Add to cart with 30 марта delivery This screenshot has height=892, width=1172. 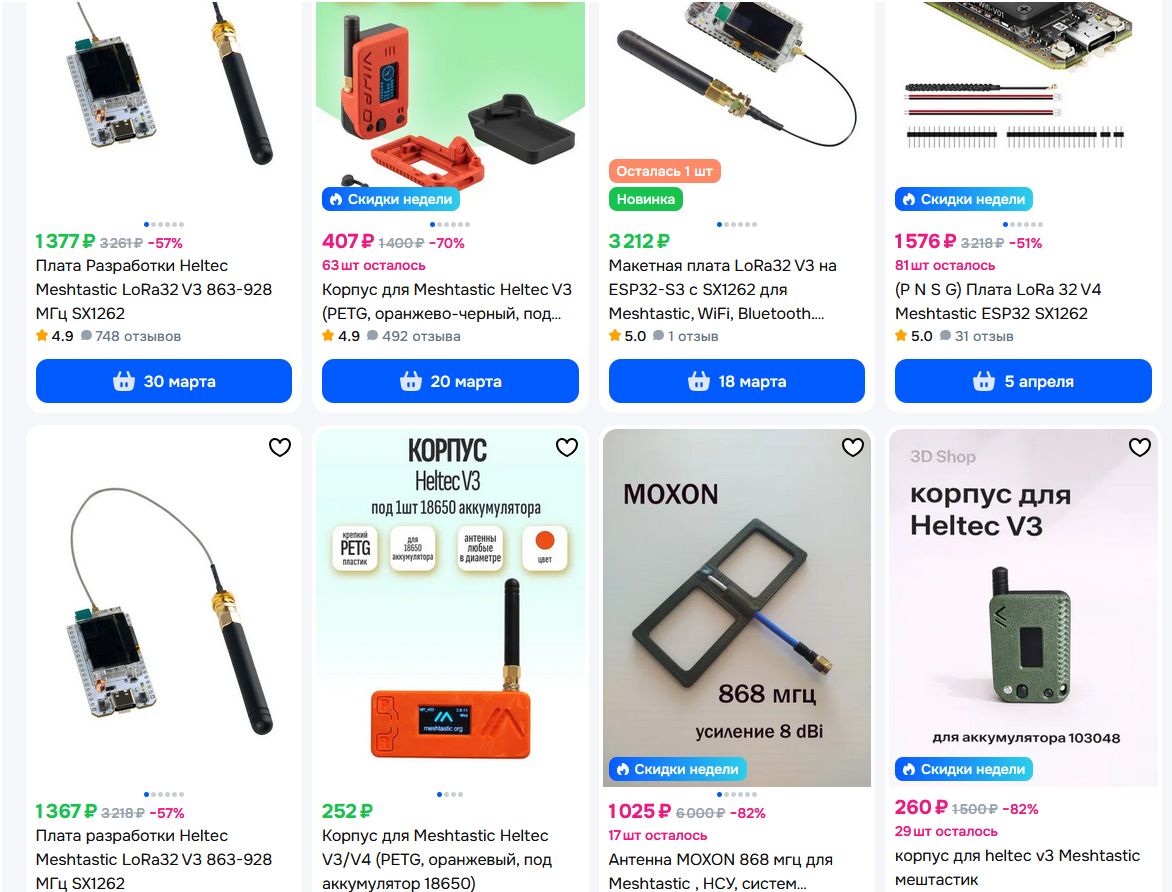click(x=164, y=381)
